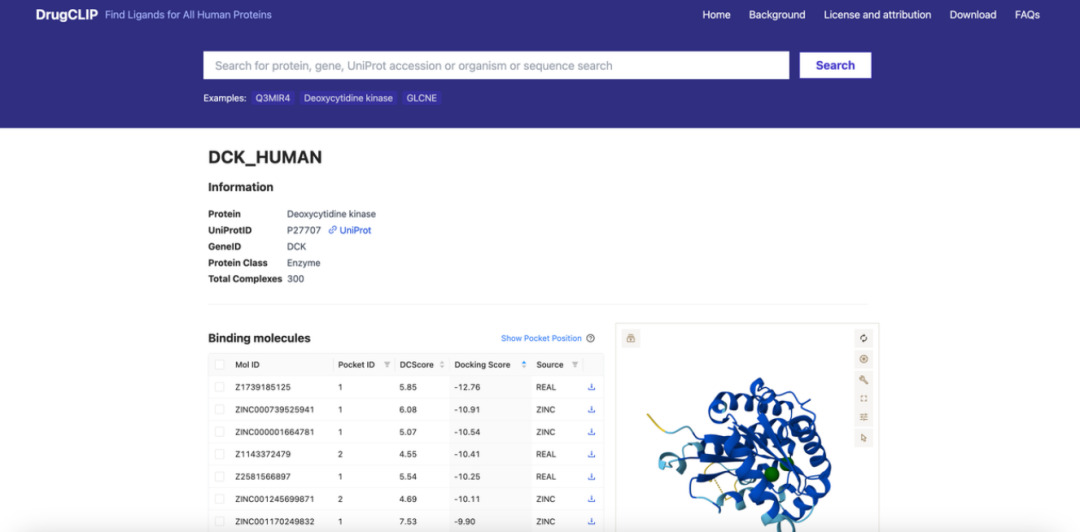Click the reset camera rotation icon in viewer

864,338
